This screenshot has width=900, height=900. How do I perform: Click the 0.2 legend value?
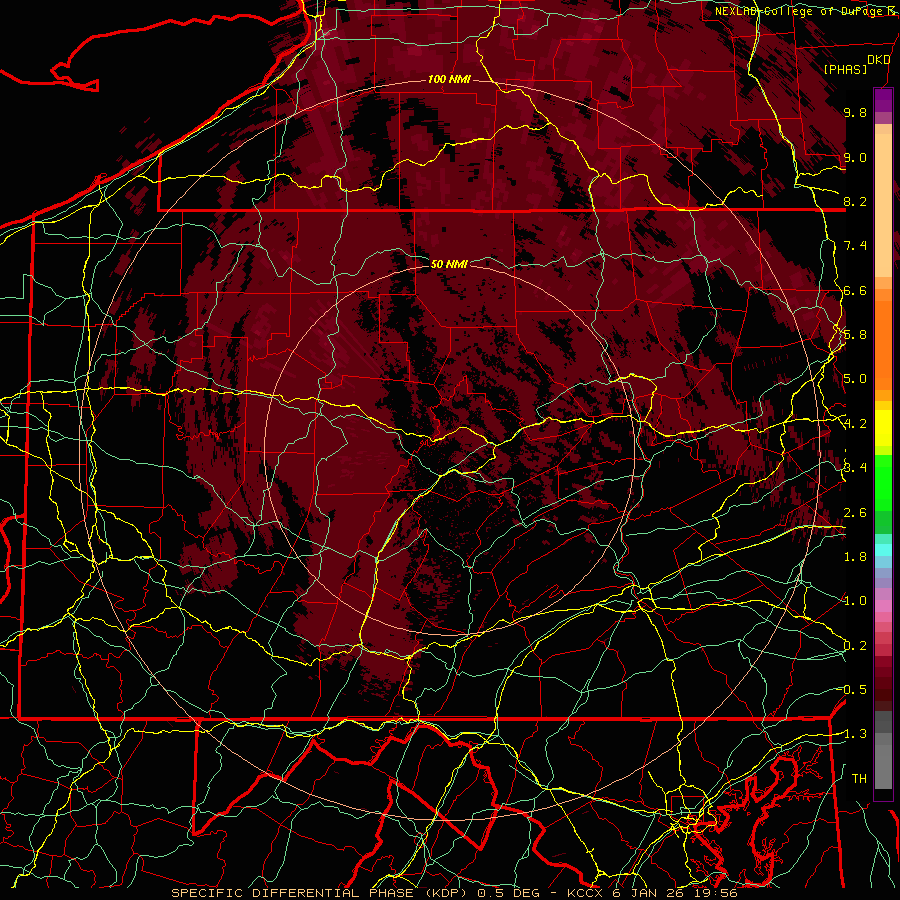855,646
